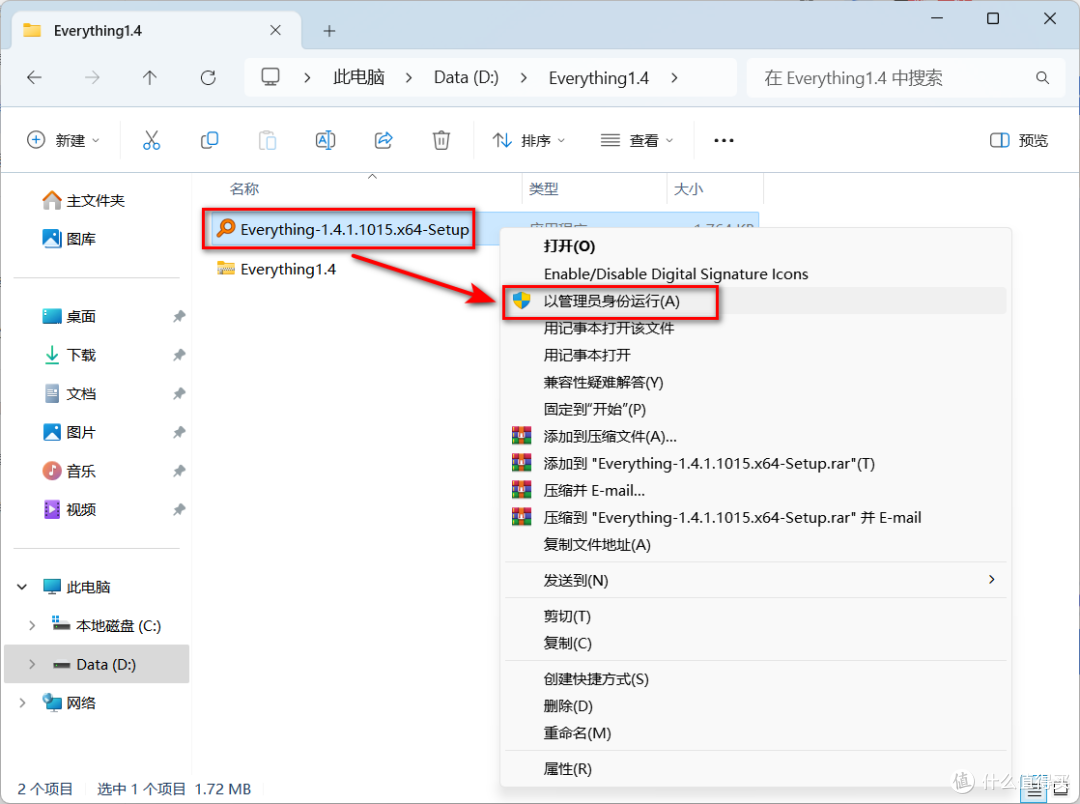Screen dimensions: 1080x804
Task: Click the 此电脑 breadcrumb
Action: (x=359, y=77)
